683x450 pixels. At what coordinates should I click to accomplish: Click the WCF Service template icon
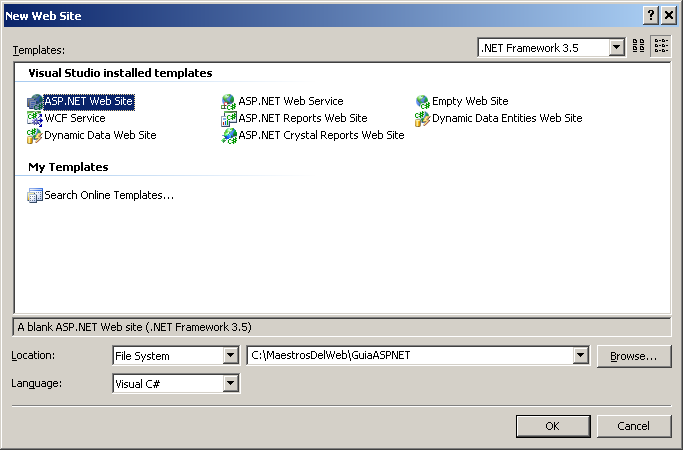[35, 118]
